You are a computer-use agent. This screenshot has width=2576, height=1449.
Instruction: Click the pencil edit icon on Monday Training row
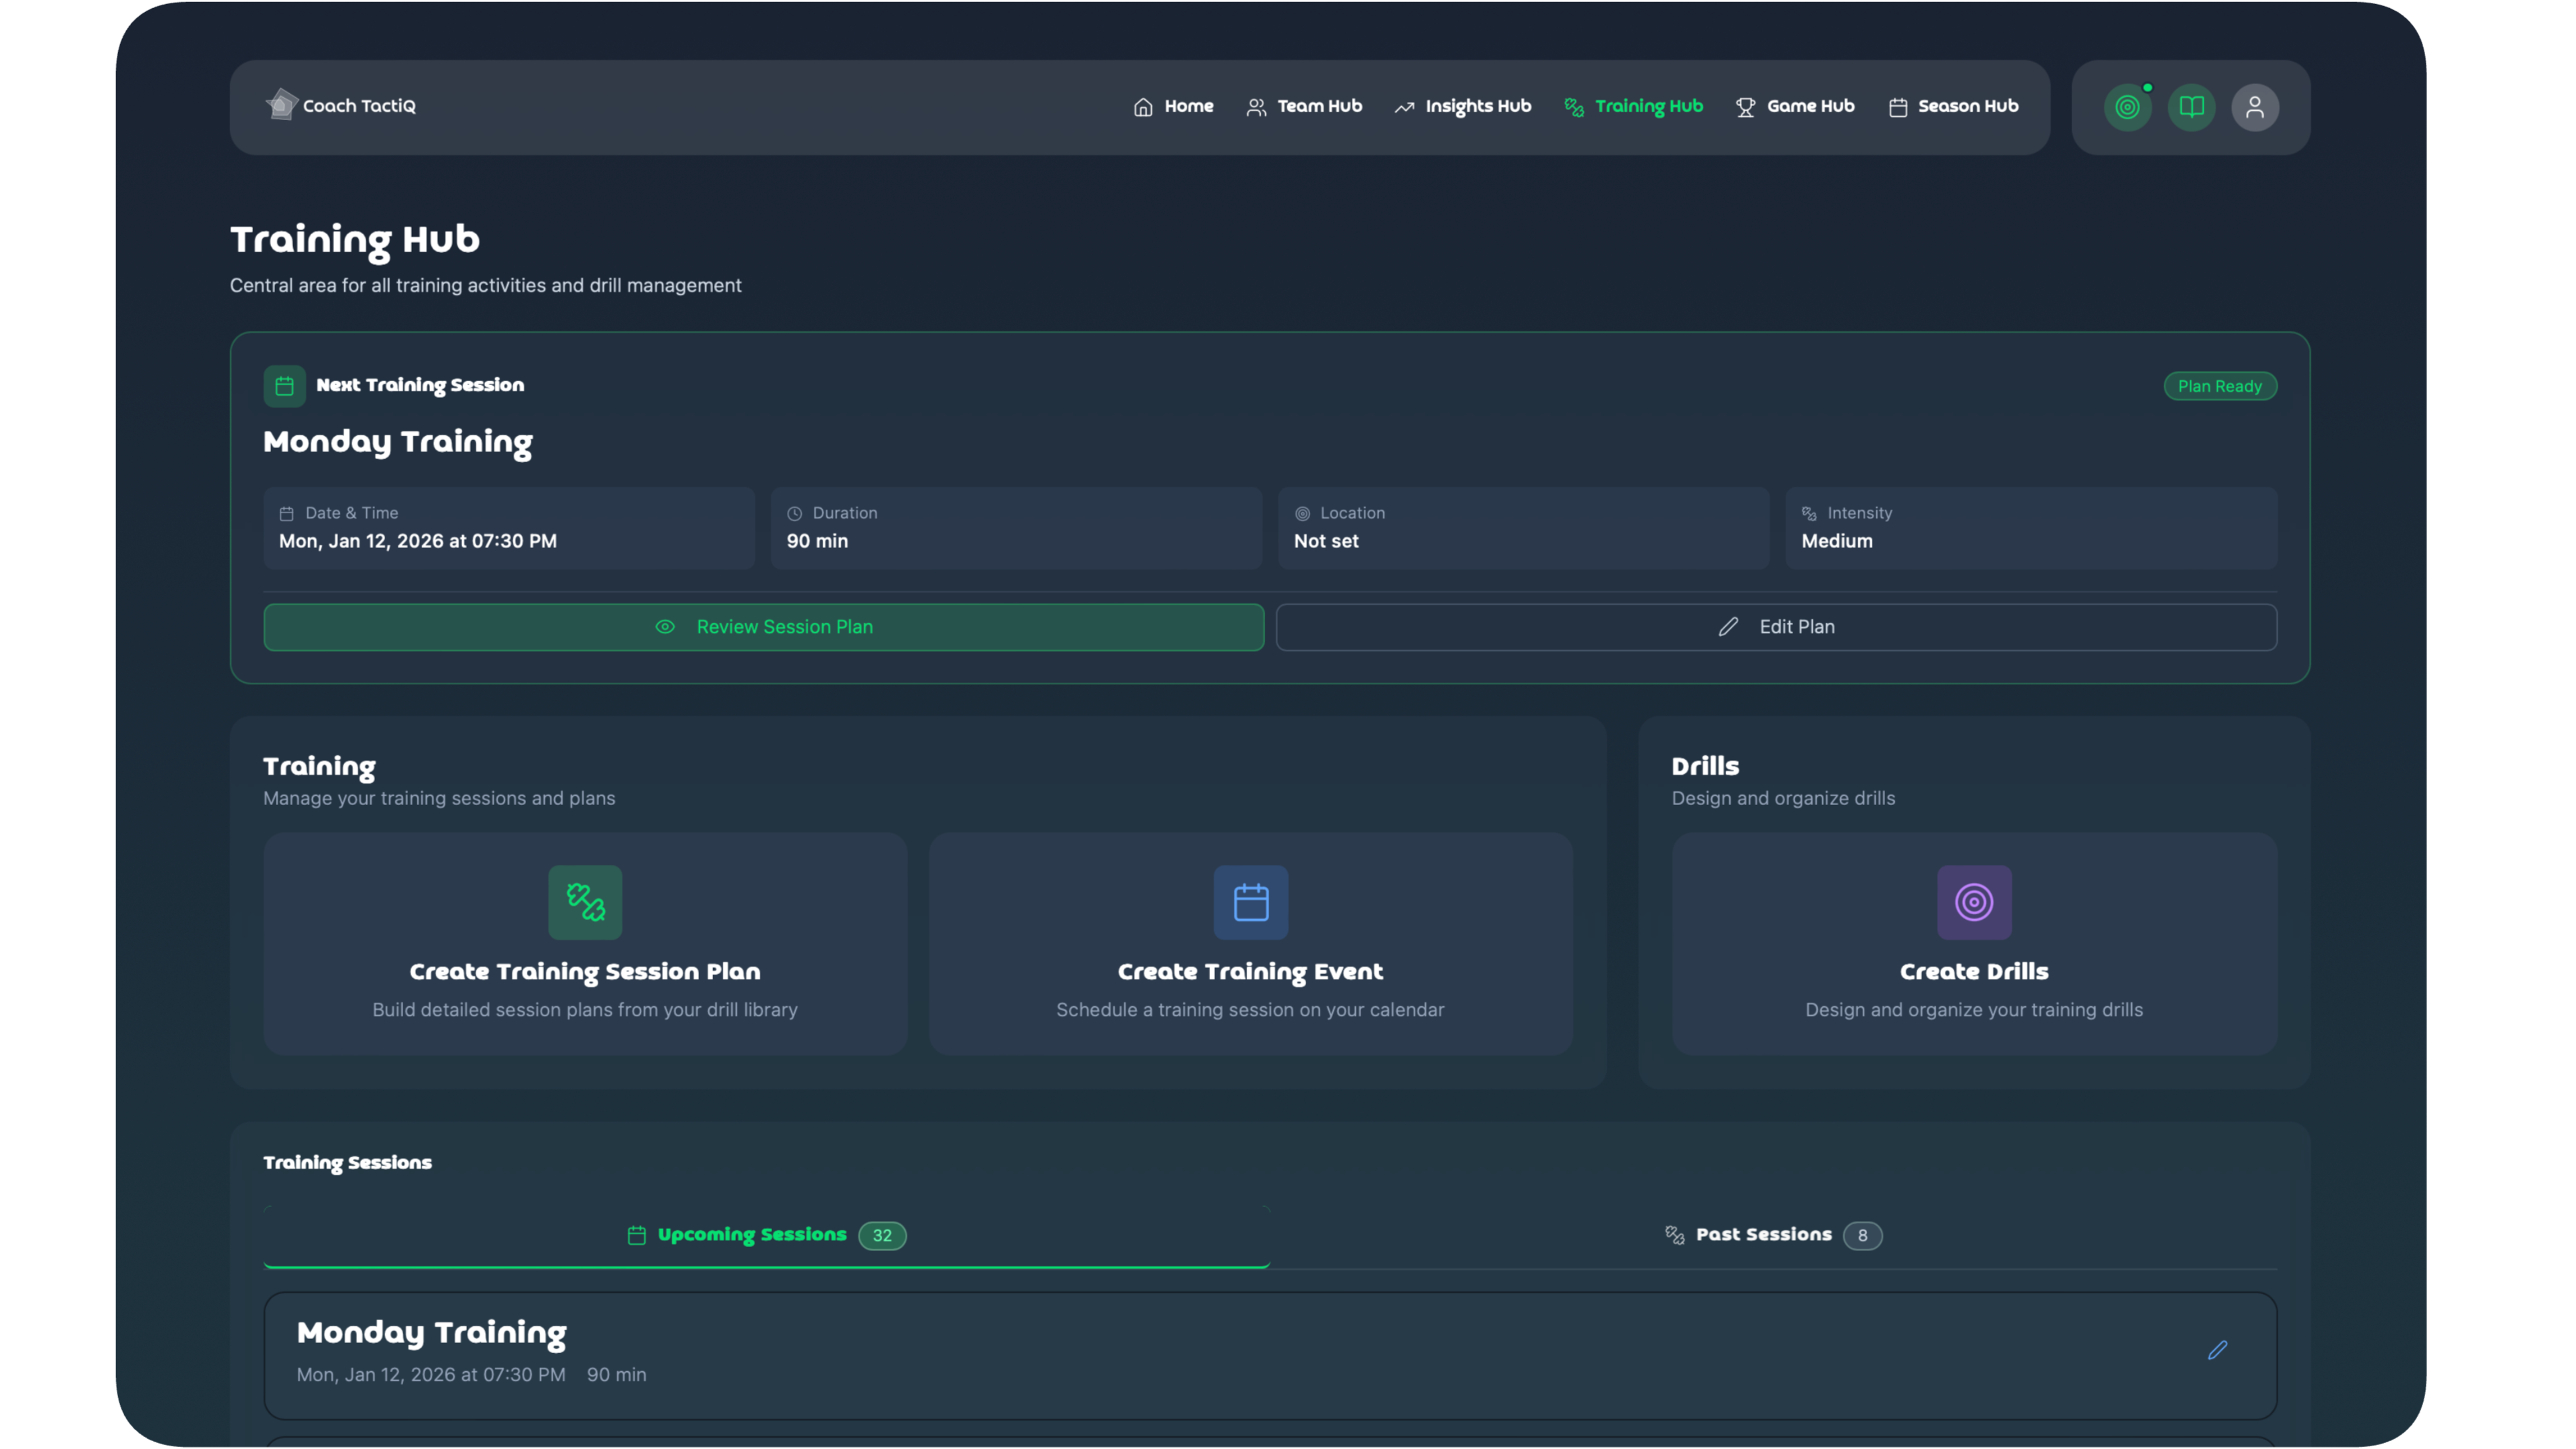click(2217, 1350)
